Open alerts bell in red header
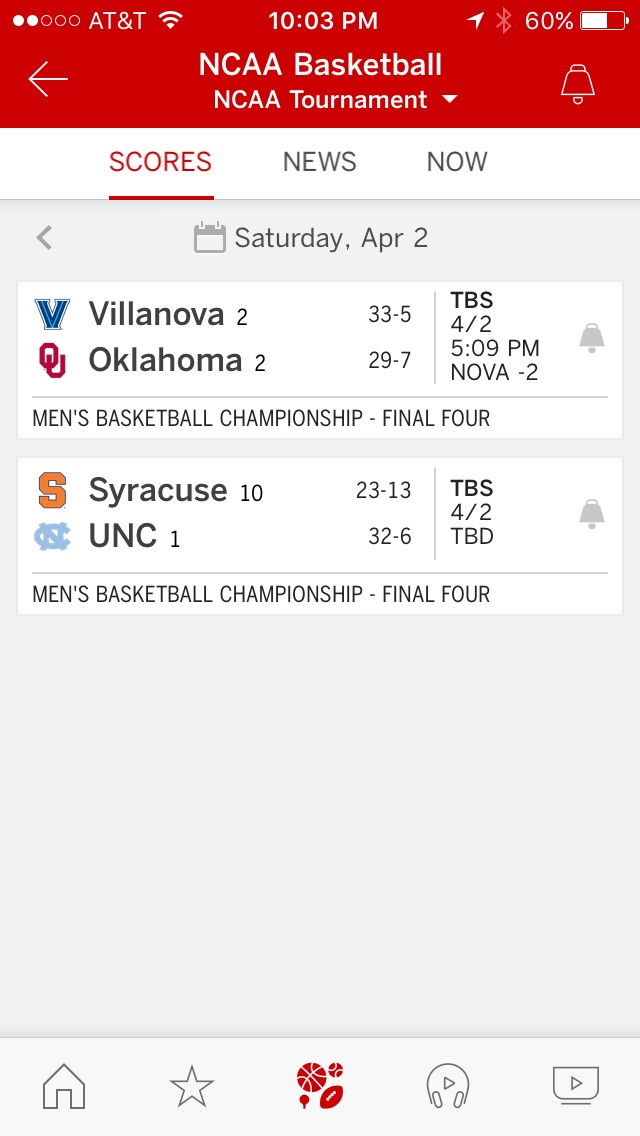Viewport: 640px width, 1136px height. coord(578,83)
